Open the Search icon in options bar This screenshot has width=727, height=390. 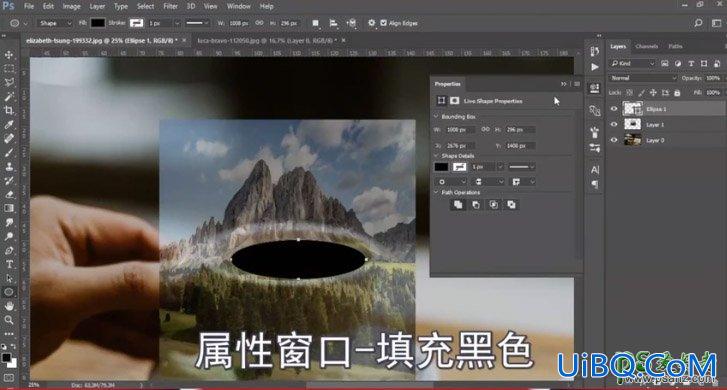pos(698,23)
